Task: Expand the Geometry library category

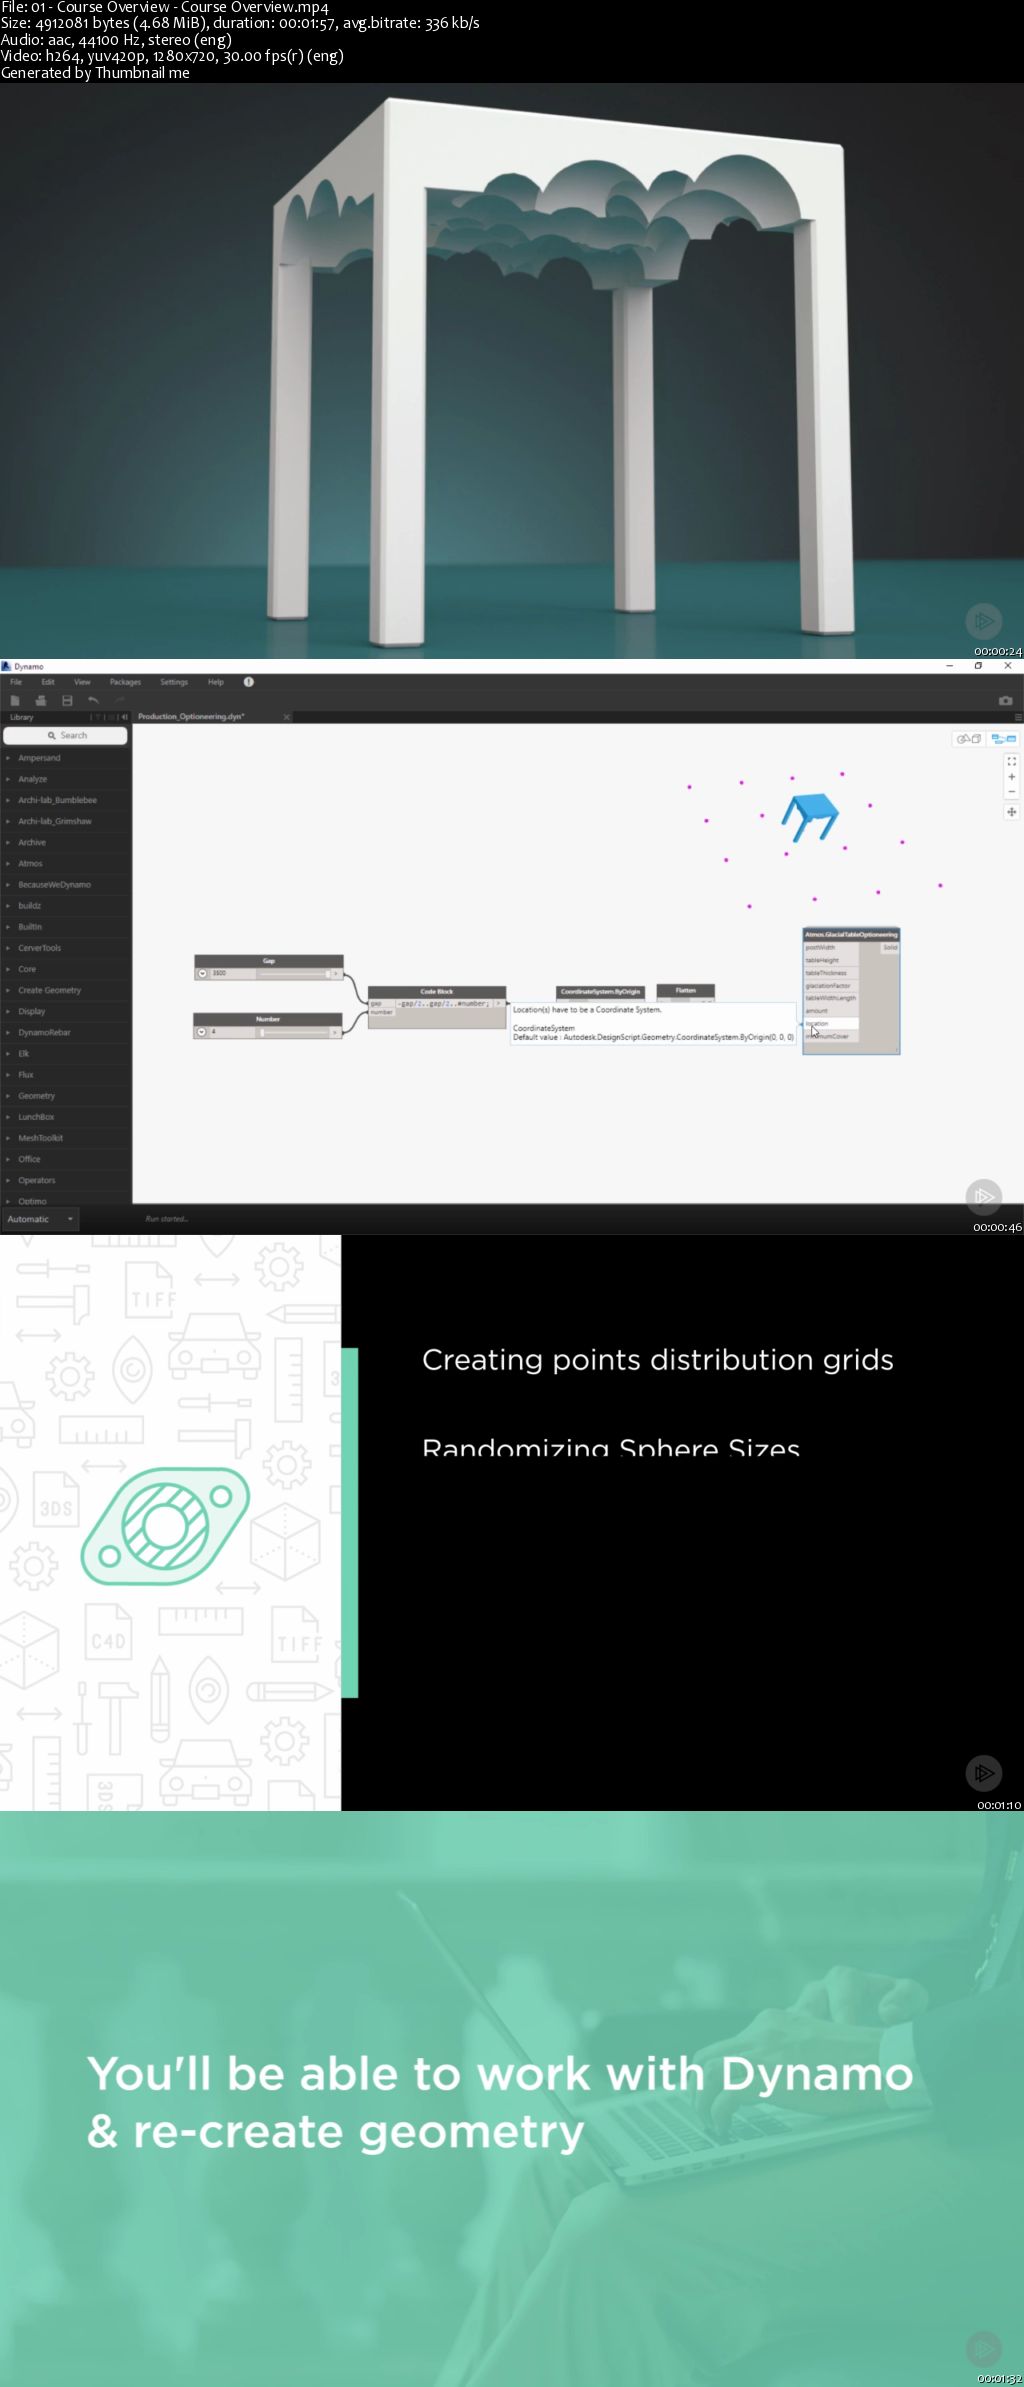Action: coord(65,1096)
